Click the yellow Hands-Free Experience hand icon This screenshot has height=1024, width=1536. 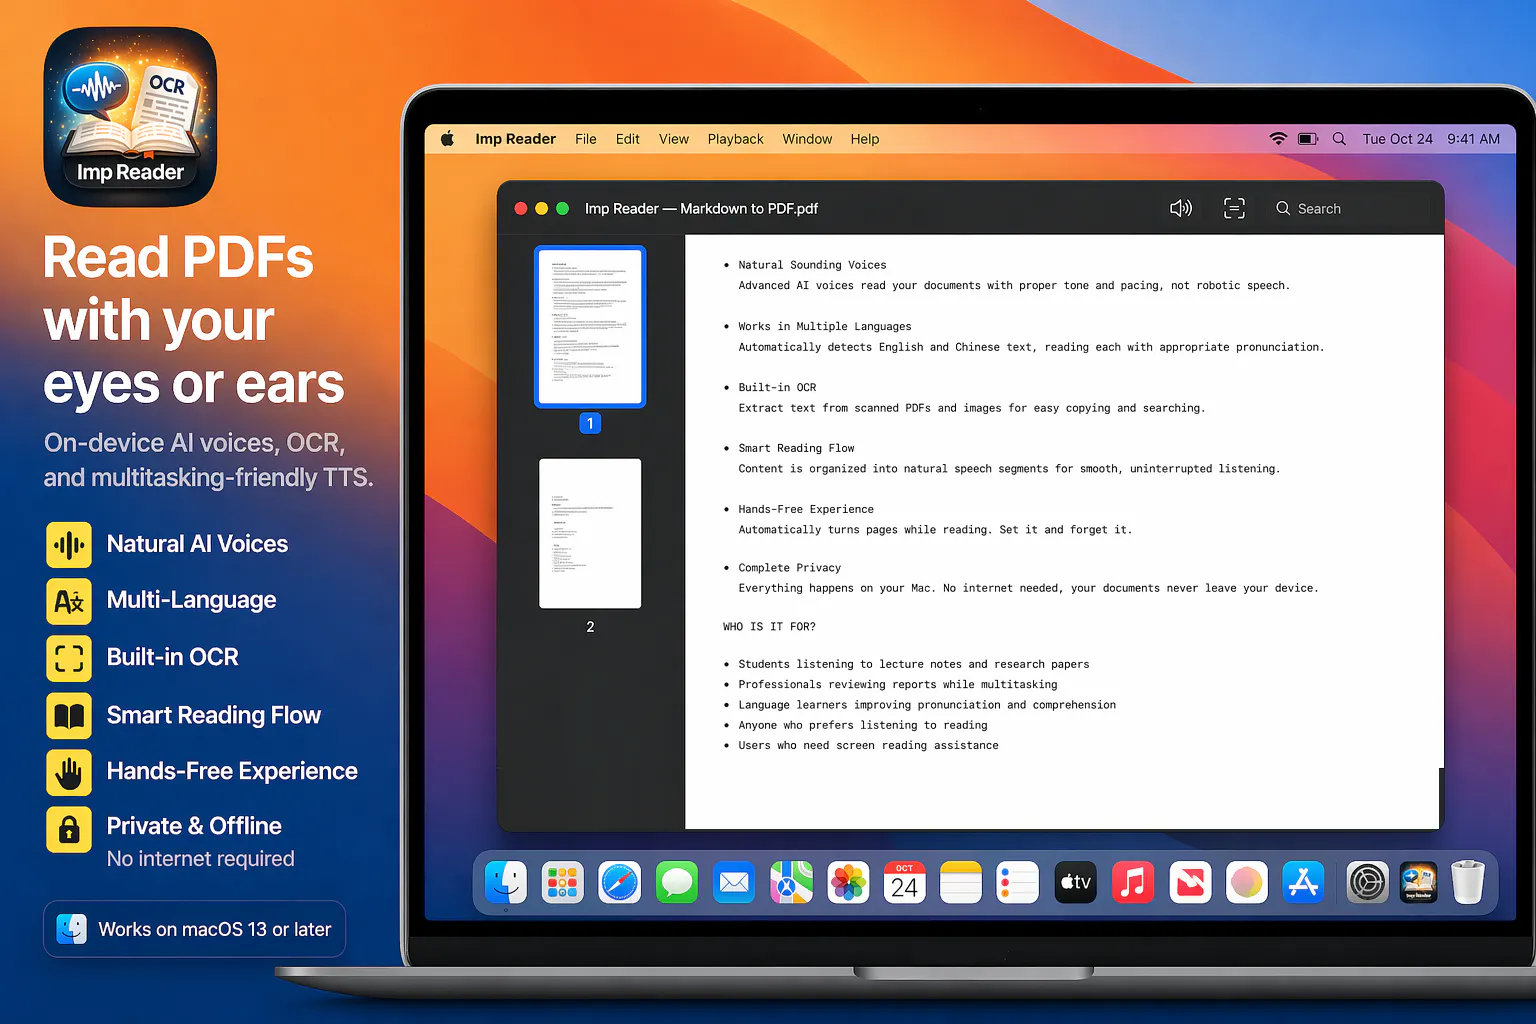[x=69, y=773]
